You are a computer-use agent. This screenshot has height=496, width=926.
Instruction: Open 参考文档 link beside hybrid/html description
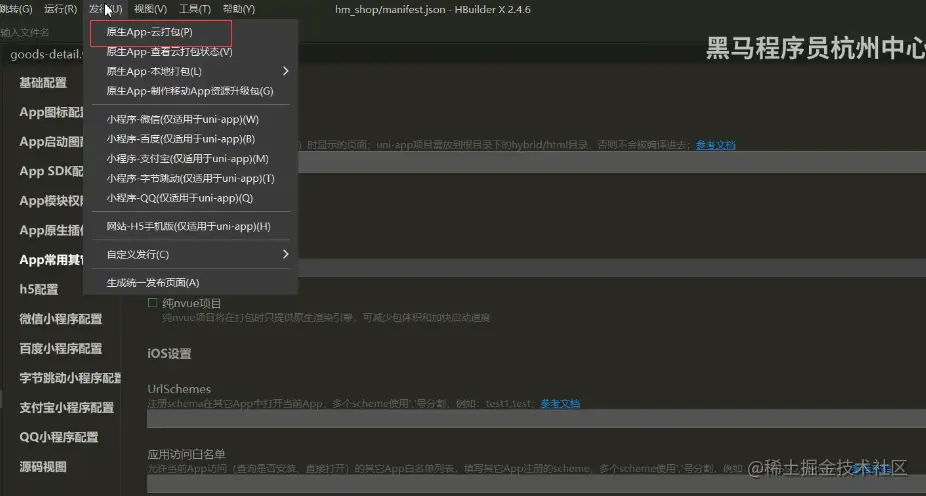pos(716,145)
